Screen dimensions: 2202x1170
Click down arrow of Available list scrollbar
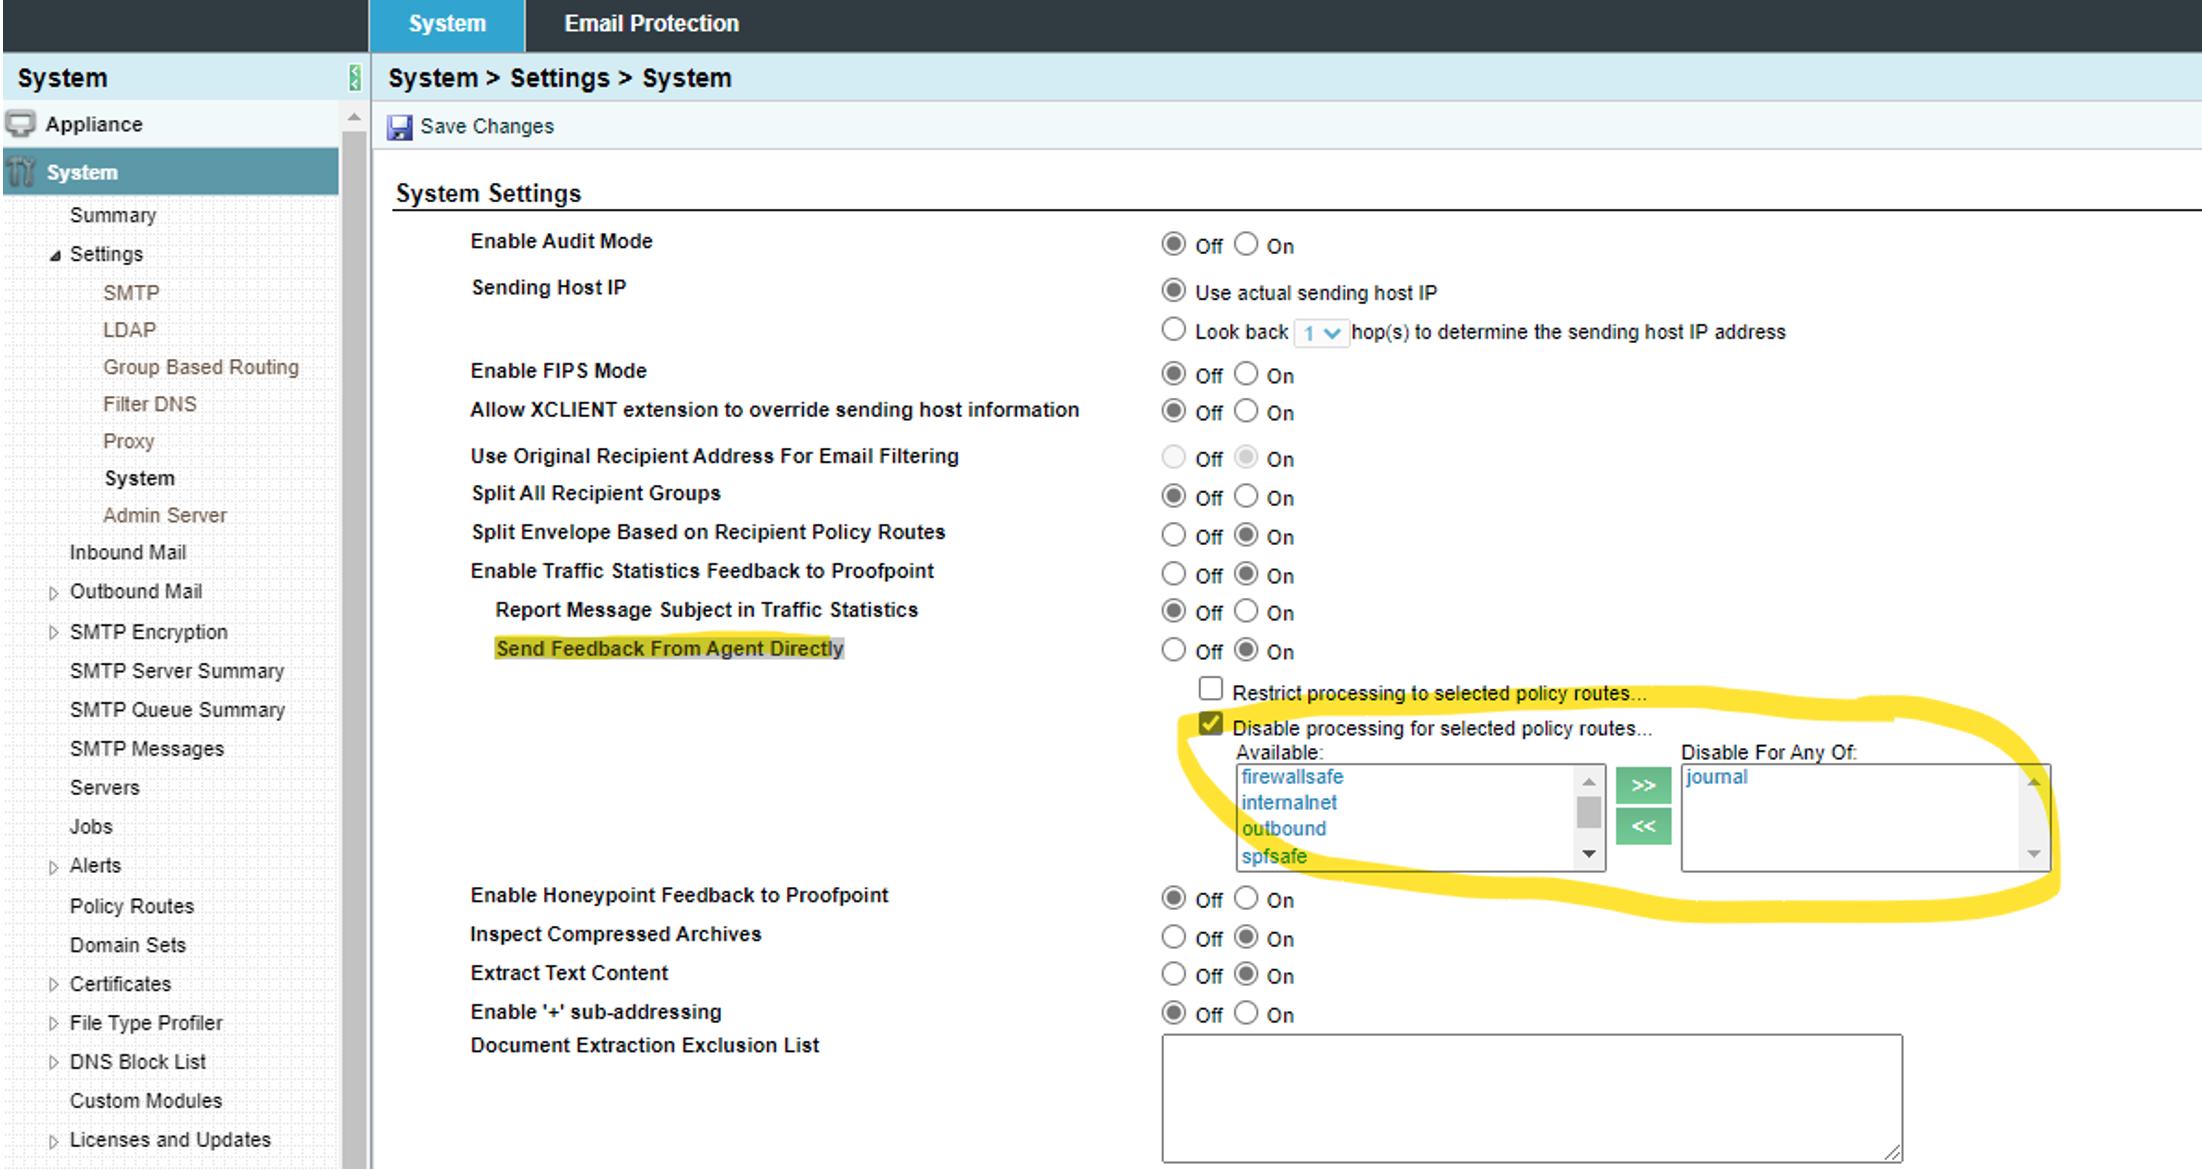pos(1588,854)
